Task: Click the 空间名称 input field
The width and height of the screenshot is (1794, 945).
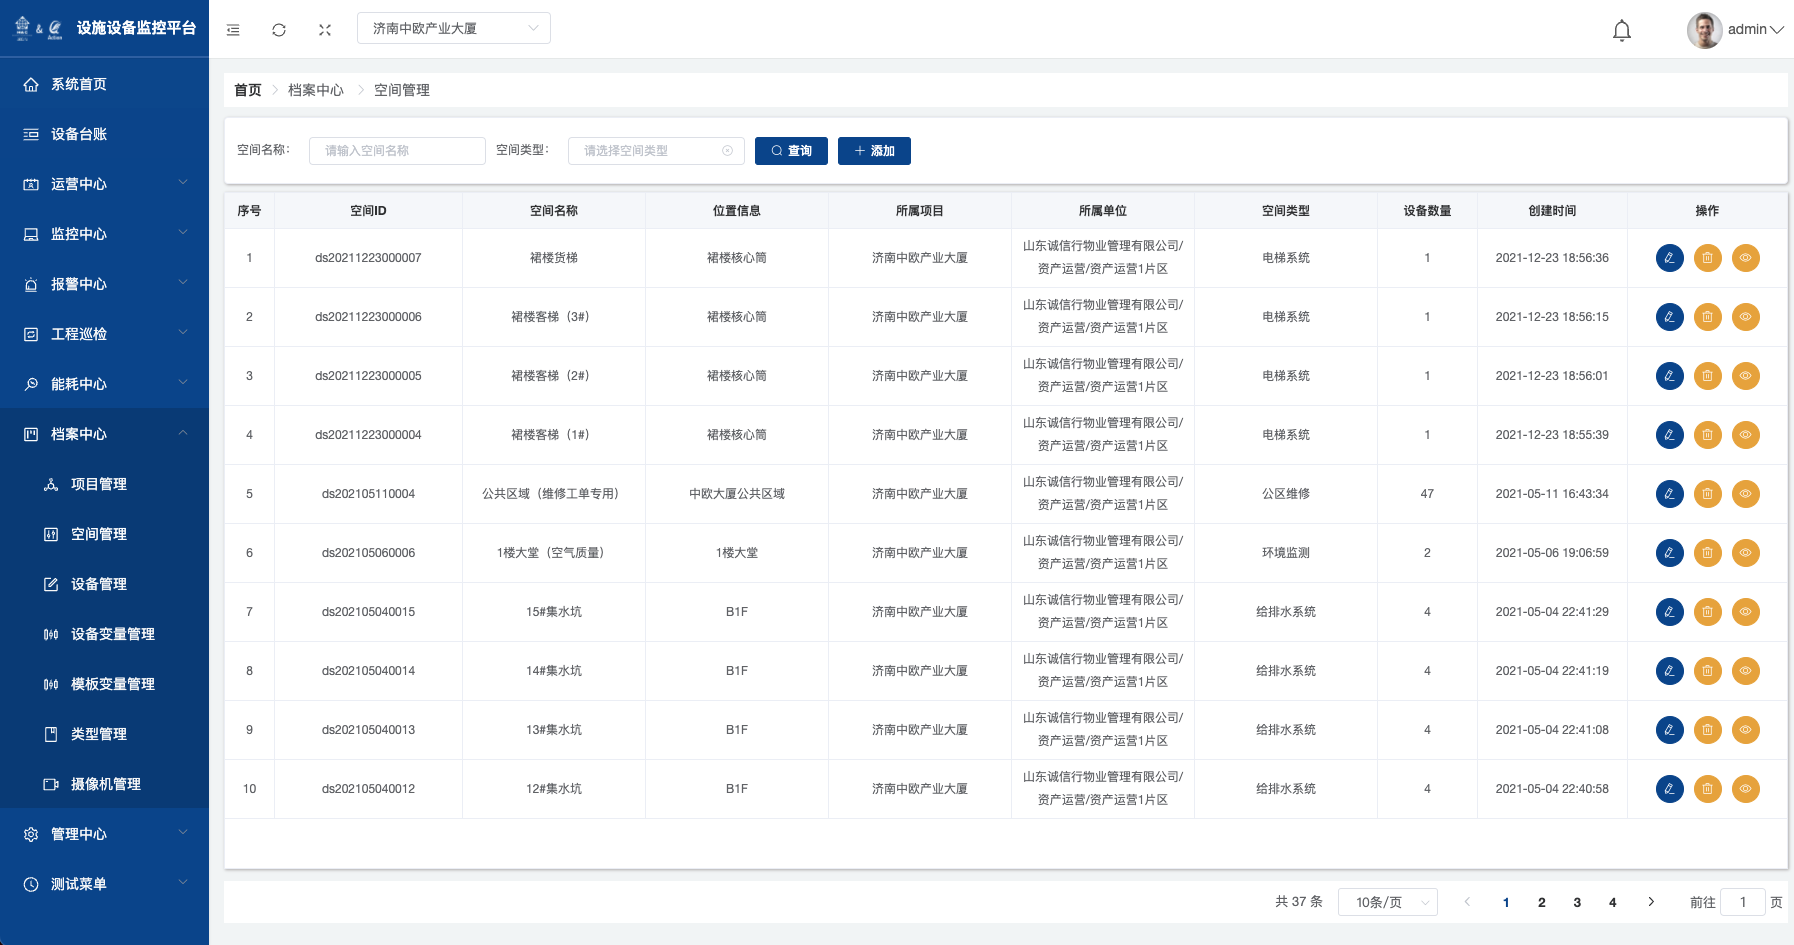Action: pos(397,151)
